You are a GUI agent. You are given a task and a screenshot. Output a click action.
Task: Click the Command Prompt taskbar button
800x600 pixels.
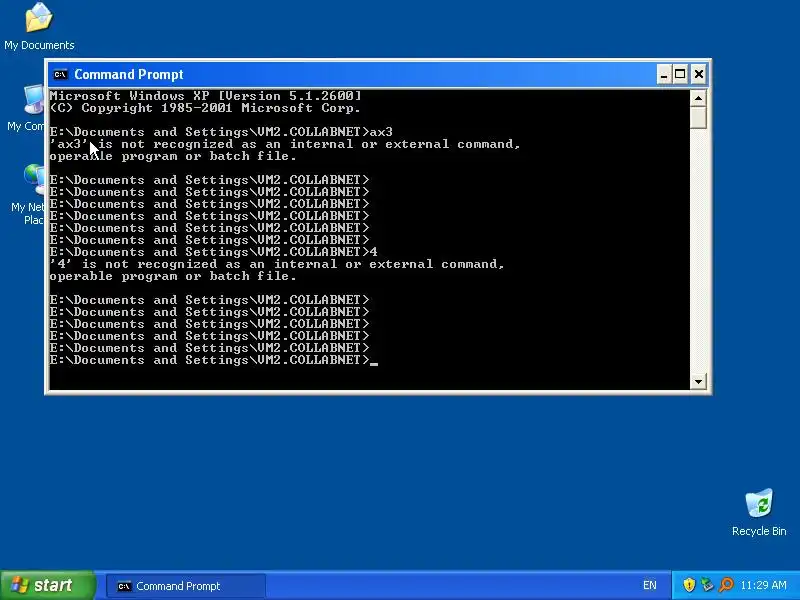(186, 586)
